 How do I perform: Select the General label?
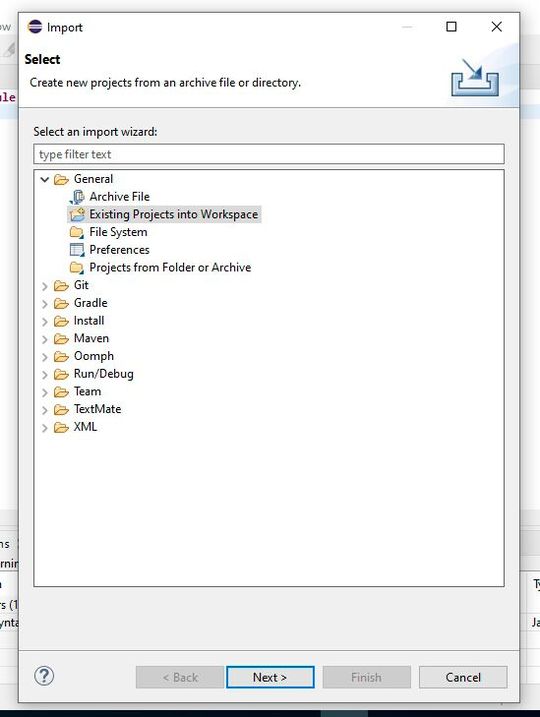pyautogui.click(x=93, y=179)
